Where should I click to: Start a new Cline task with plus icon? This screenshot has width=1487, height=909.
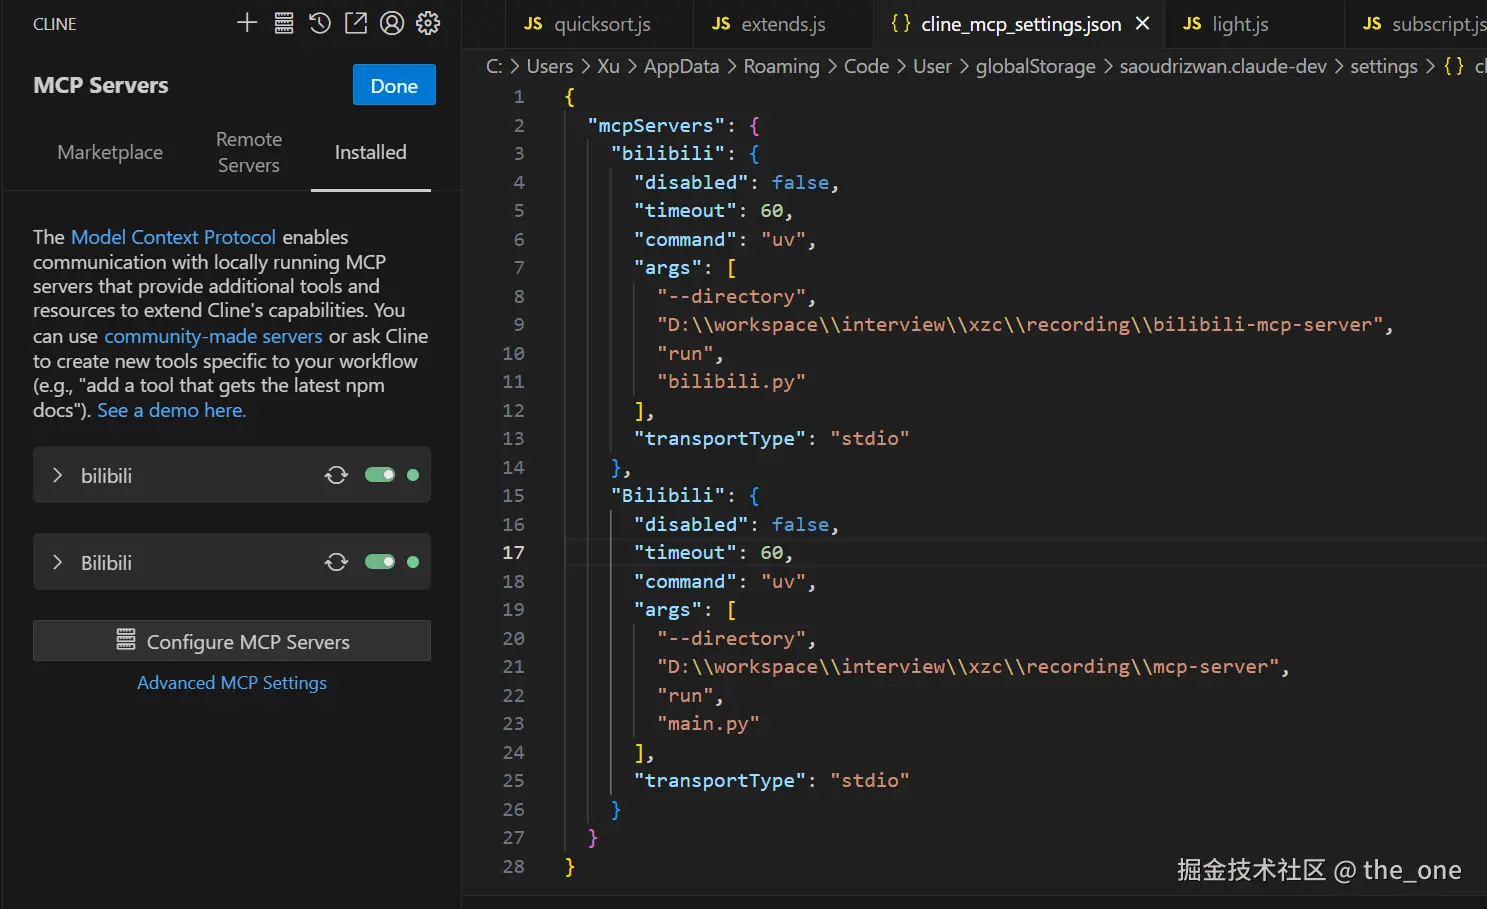click(247, 23)
